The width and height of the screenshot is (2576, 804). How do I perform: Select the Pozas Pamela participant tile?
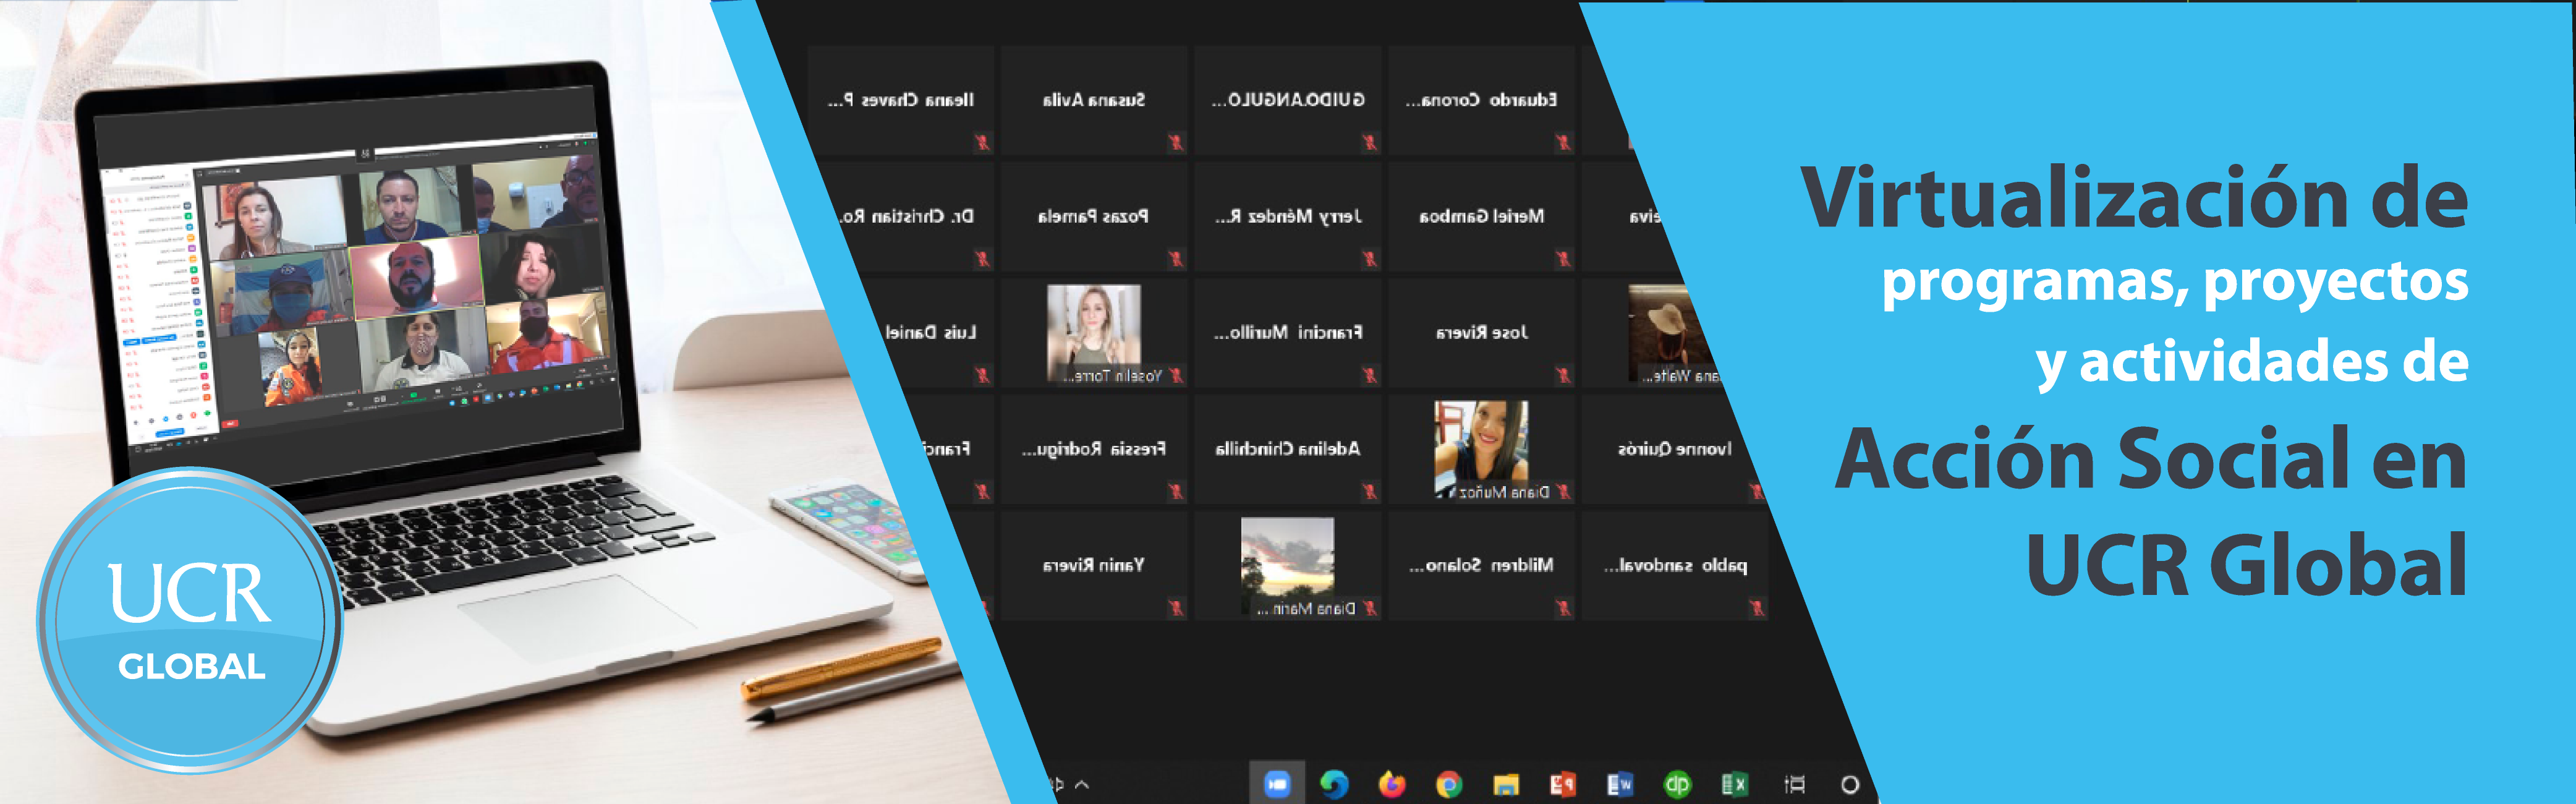pos(1094,216)
